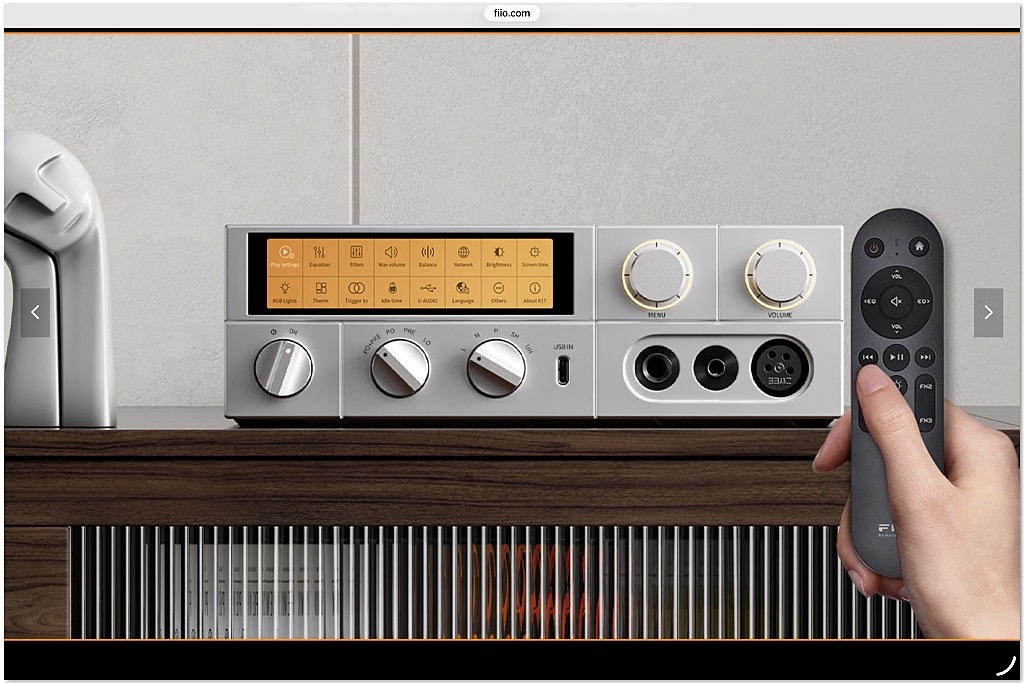
Task: Click the PO+PRE/PO/PRE/LO output selector knob
Action: tap(400, 368)
